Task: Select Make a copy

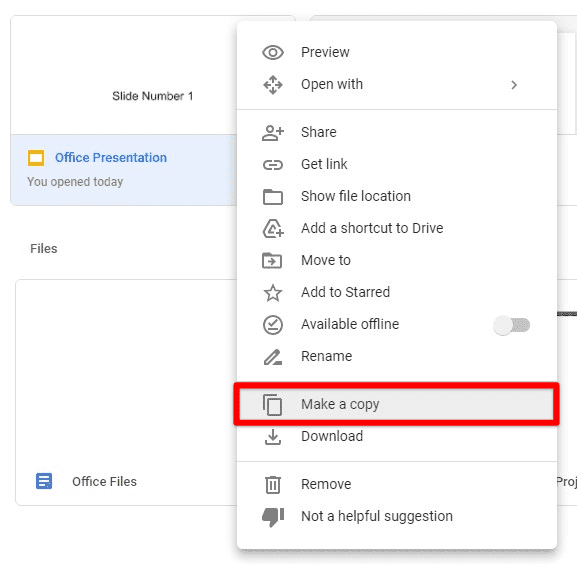Action: pos(397,404)
